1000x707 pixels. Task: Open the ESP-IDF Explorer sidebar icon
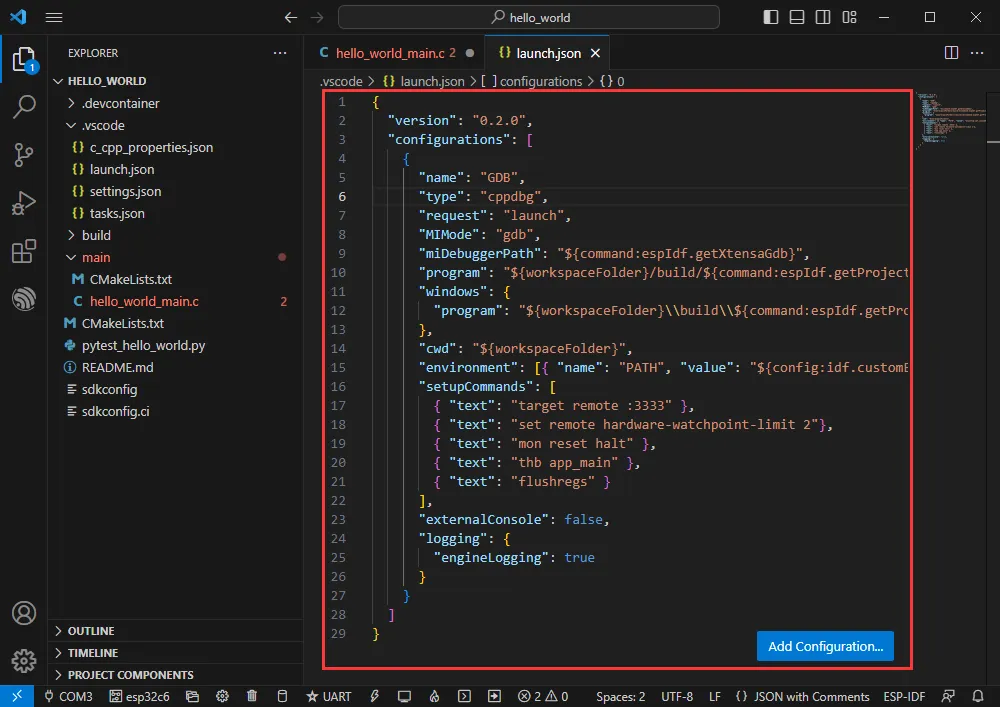coord(24,299)
